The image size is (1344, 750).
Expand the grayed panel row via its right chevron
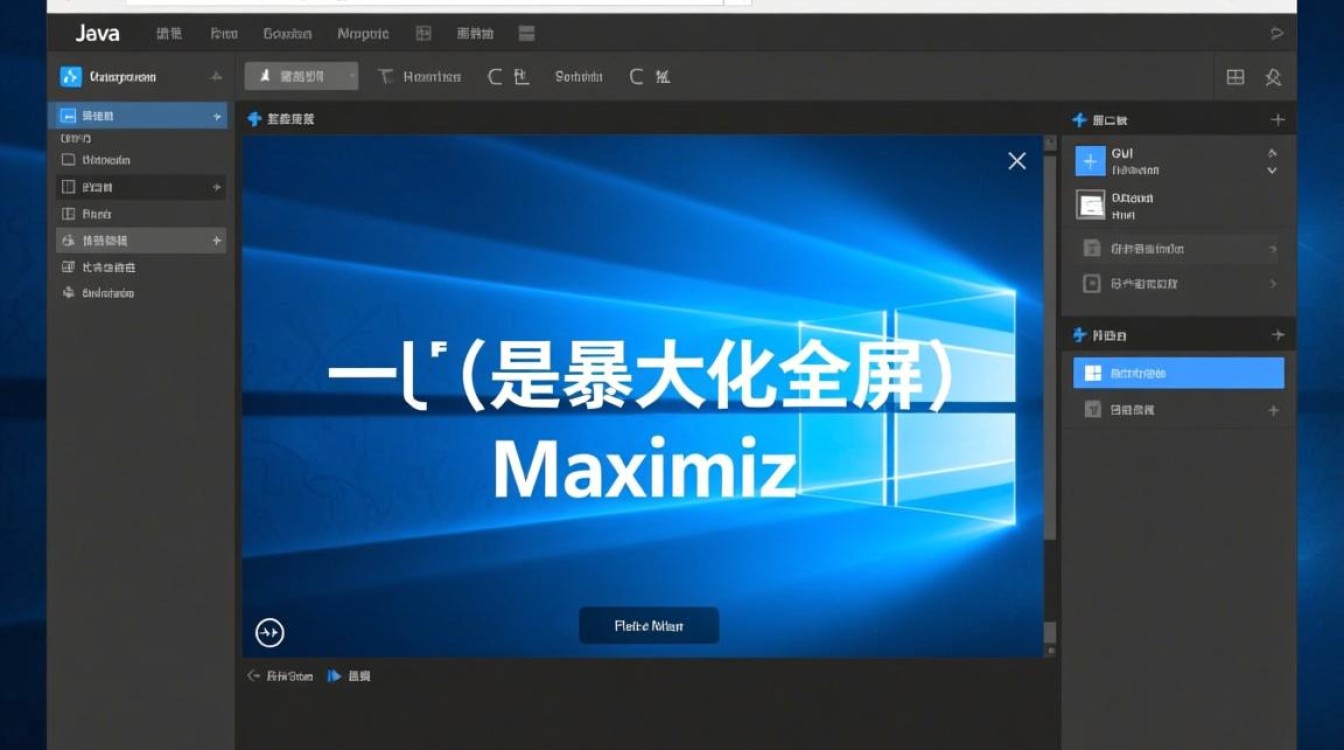coord(1272,249)
